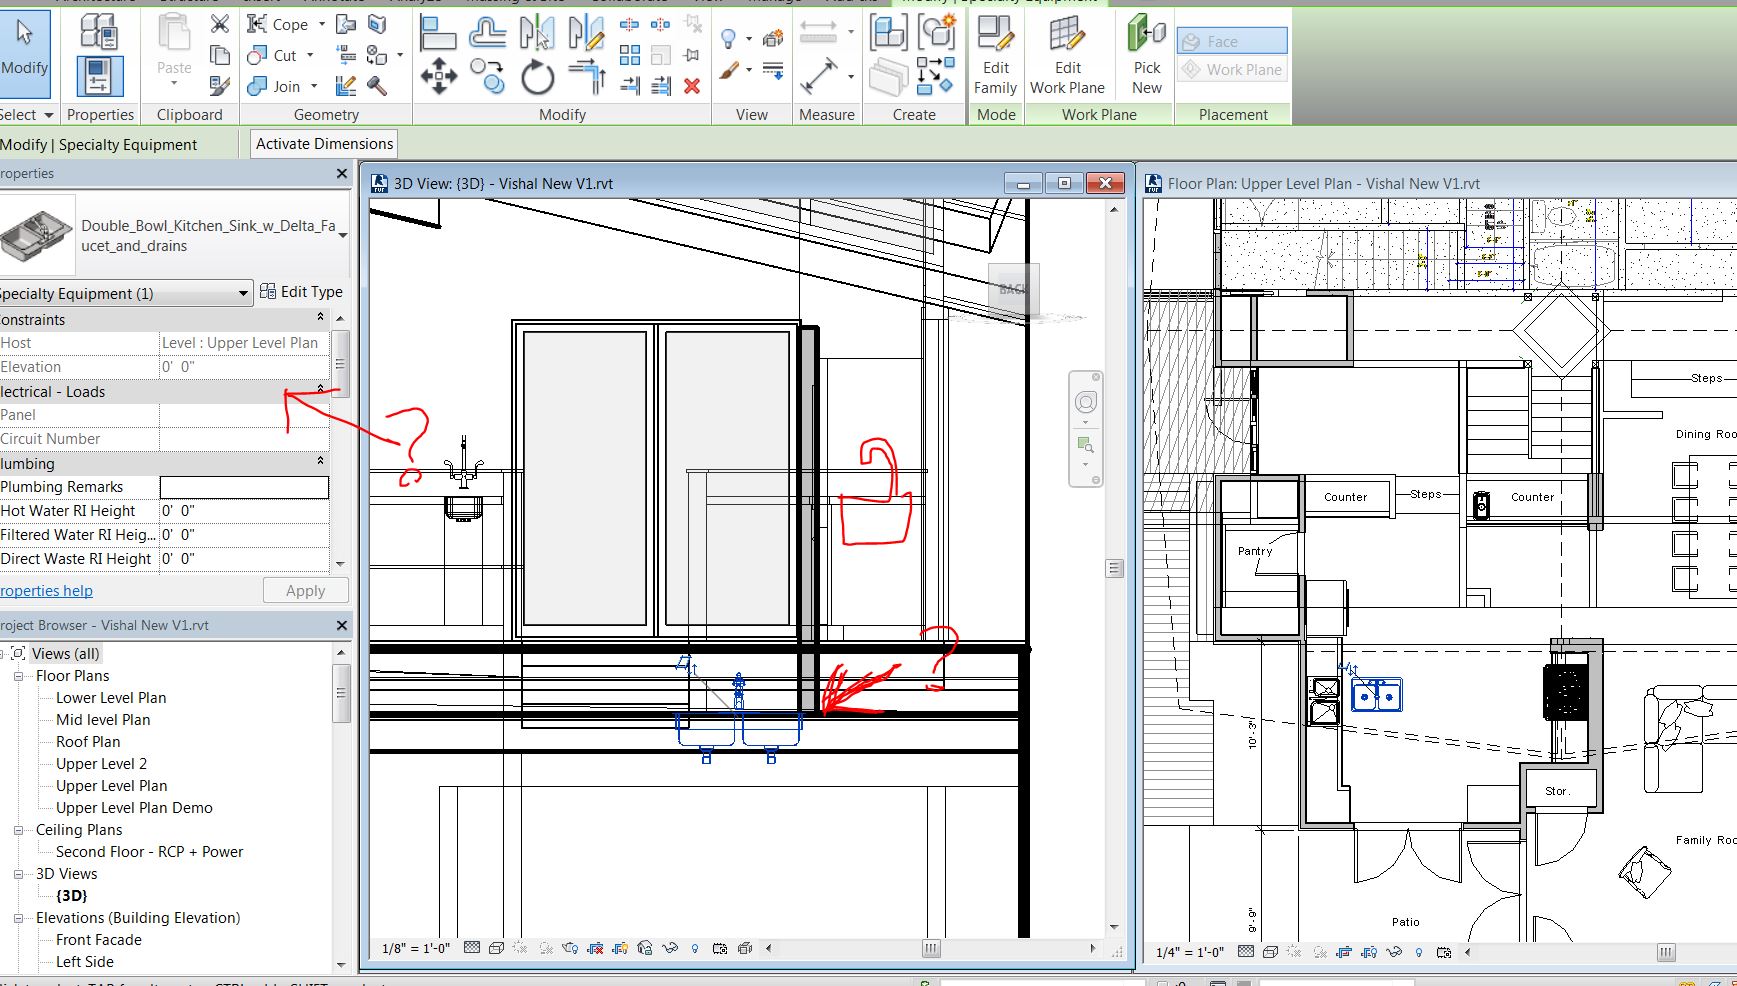Click the Rotate tool icon

pyautogui.click(x=537, y=77)
